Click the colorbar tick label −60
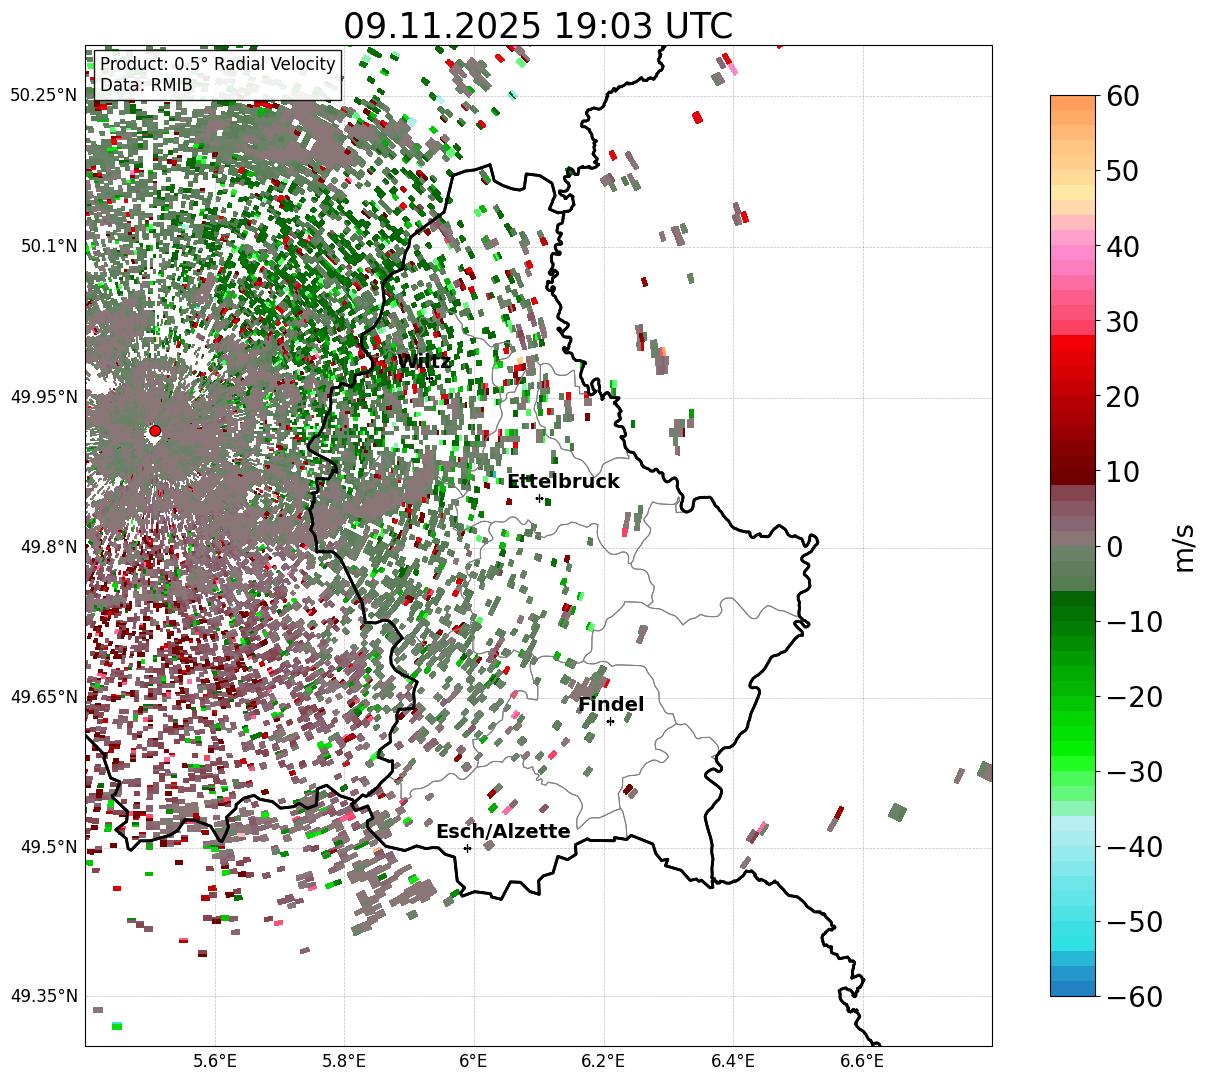 [1133, 997]
